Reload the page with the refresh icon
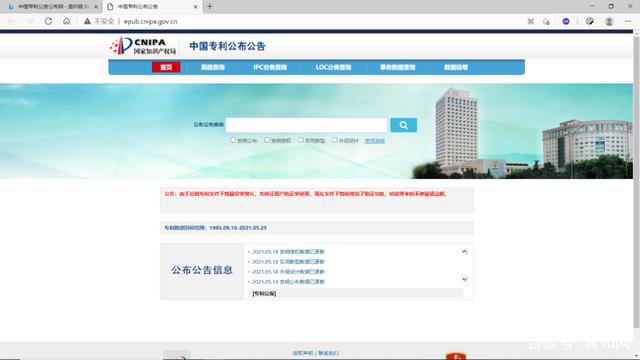Image resolution: width=640 pixels, height=360 pixels. (x=48, y=21)
